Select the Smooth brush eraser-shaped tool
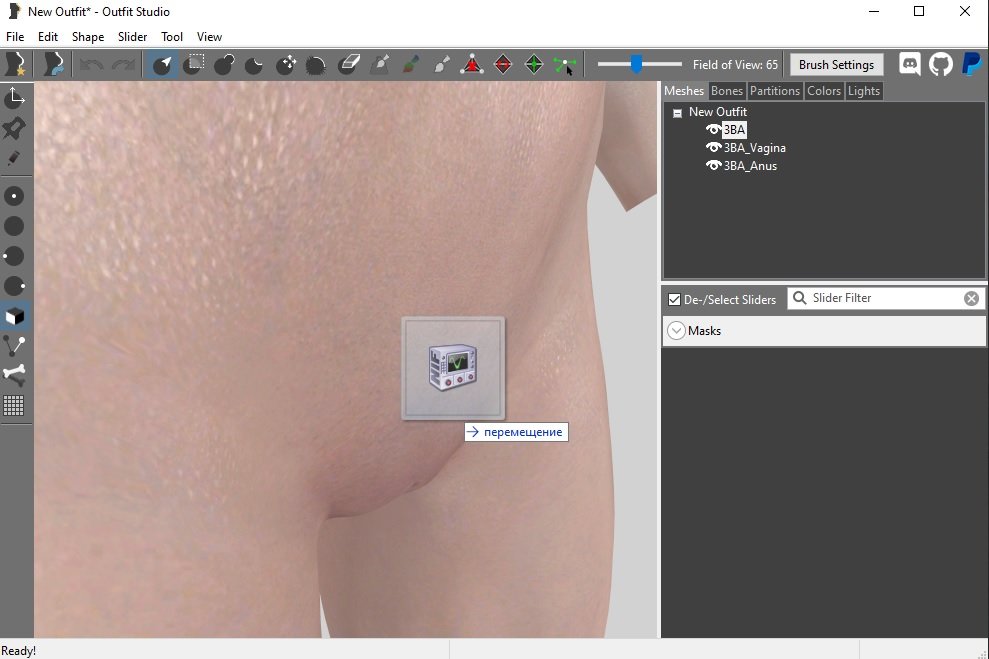989x659 pixels. click(x=348, y=65)
